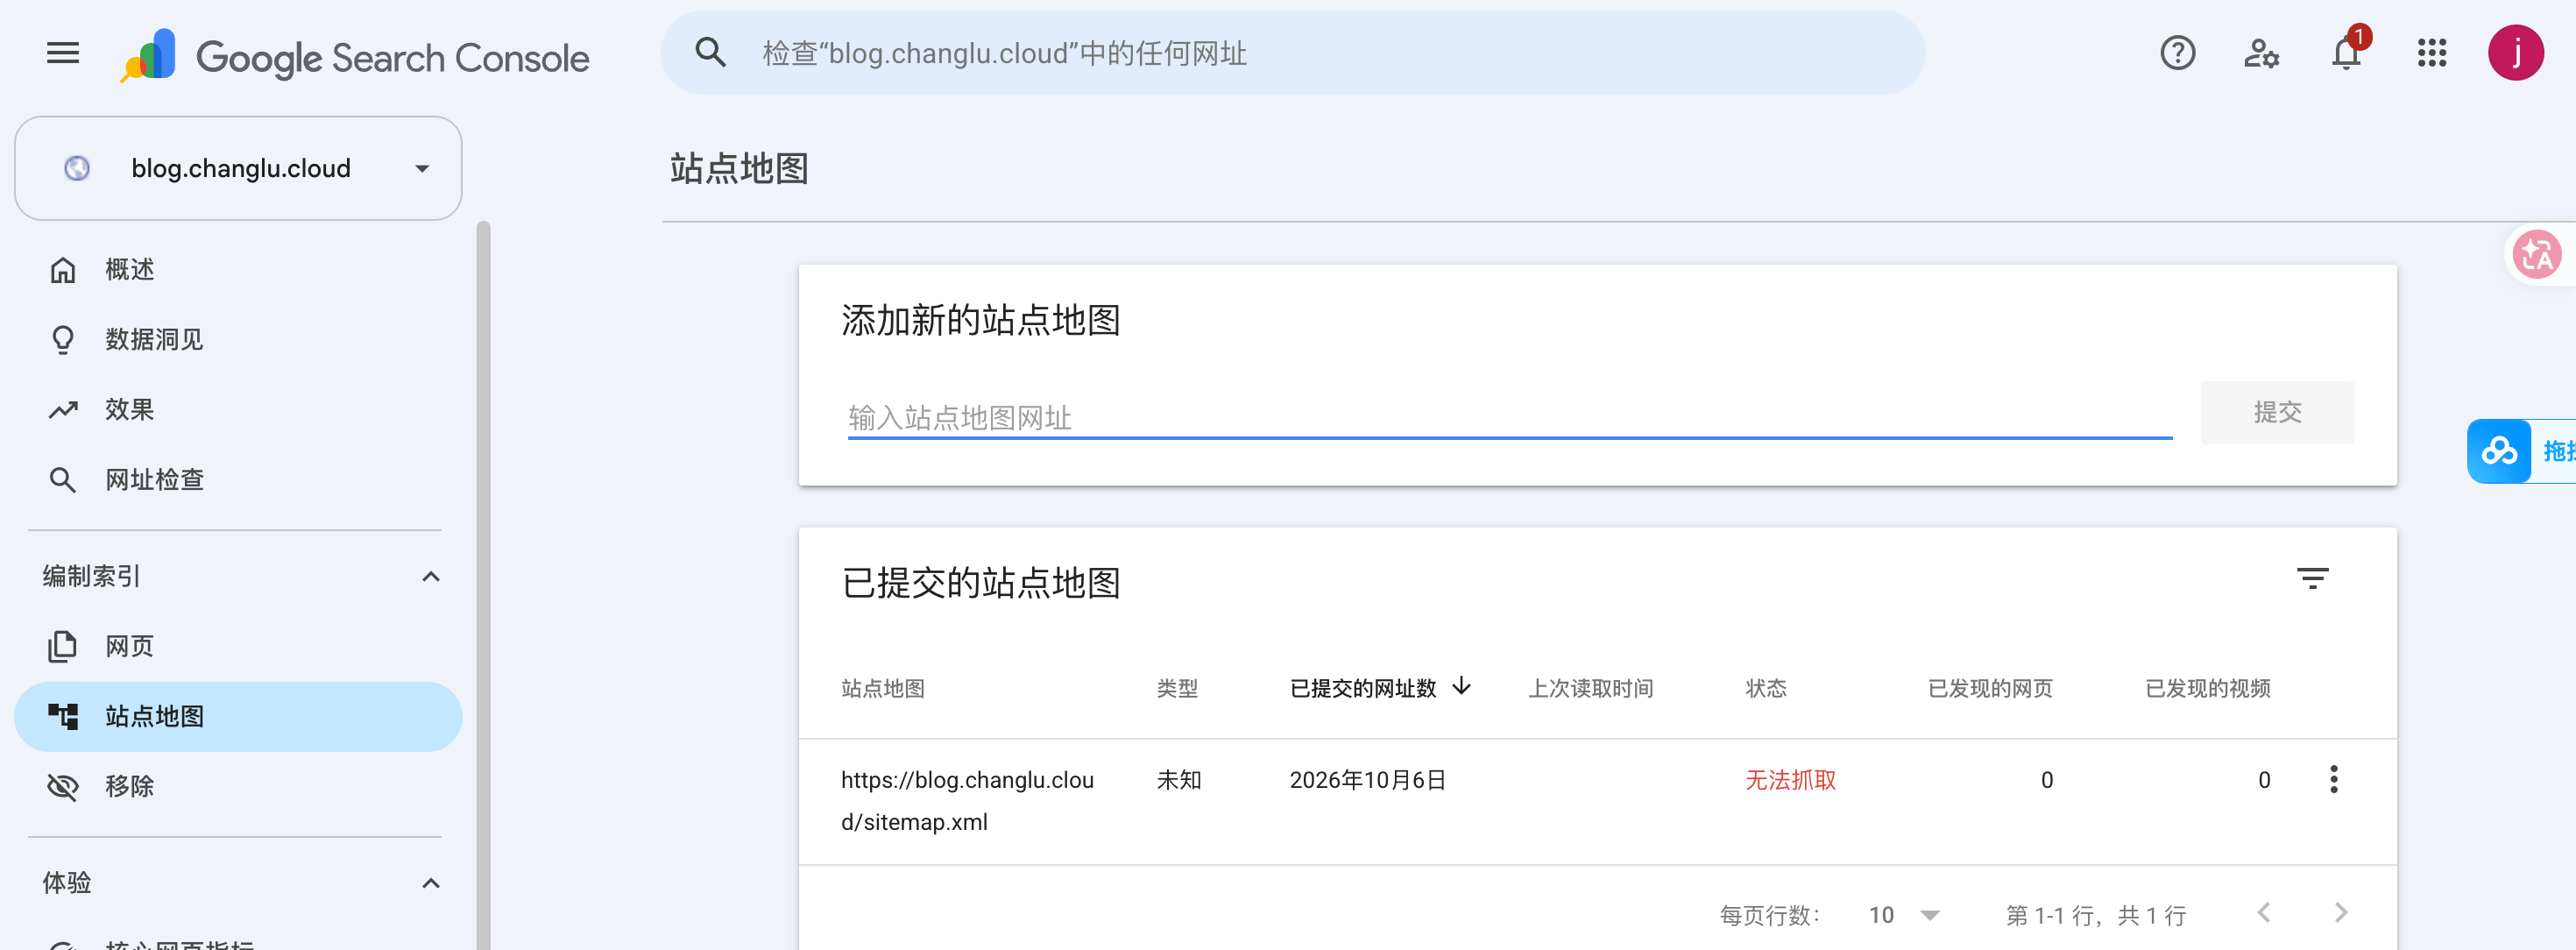The height and width of the screenshot is (950, 2576).
Task: Go to previous page of sitemap table
Action: [2264, 913]
